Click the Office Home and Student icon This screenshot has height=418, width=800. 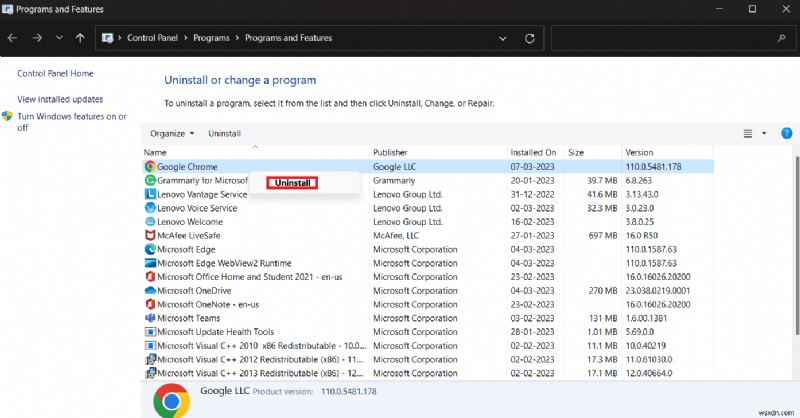pyautogui.click(x=150, y=277)
